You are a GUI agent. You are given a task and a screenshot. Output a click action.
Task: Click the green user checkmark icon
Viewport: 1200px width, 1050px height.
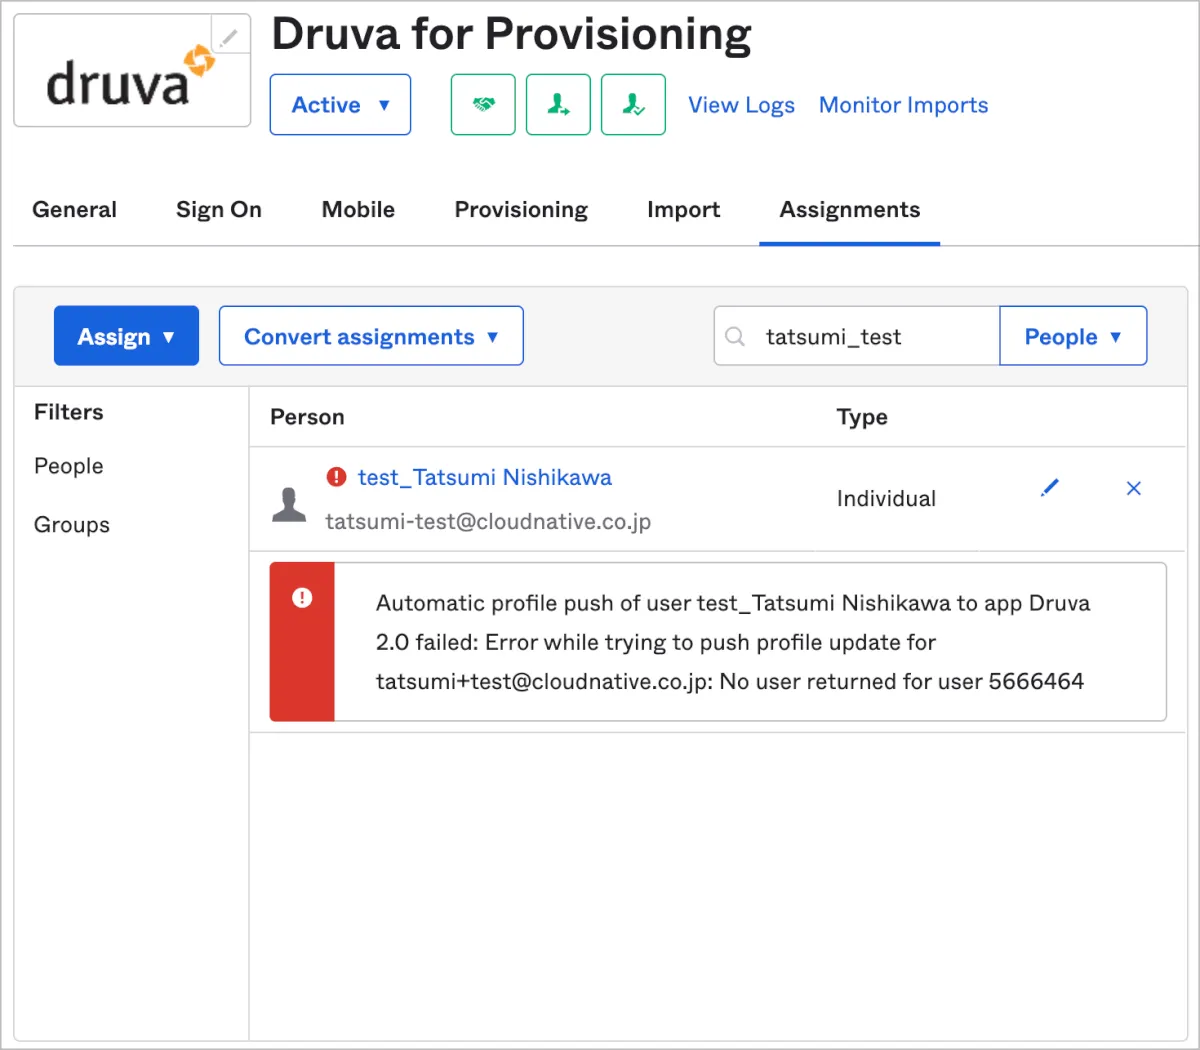[633, 104]
